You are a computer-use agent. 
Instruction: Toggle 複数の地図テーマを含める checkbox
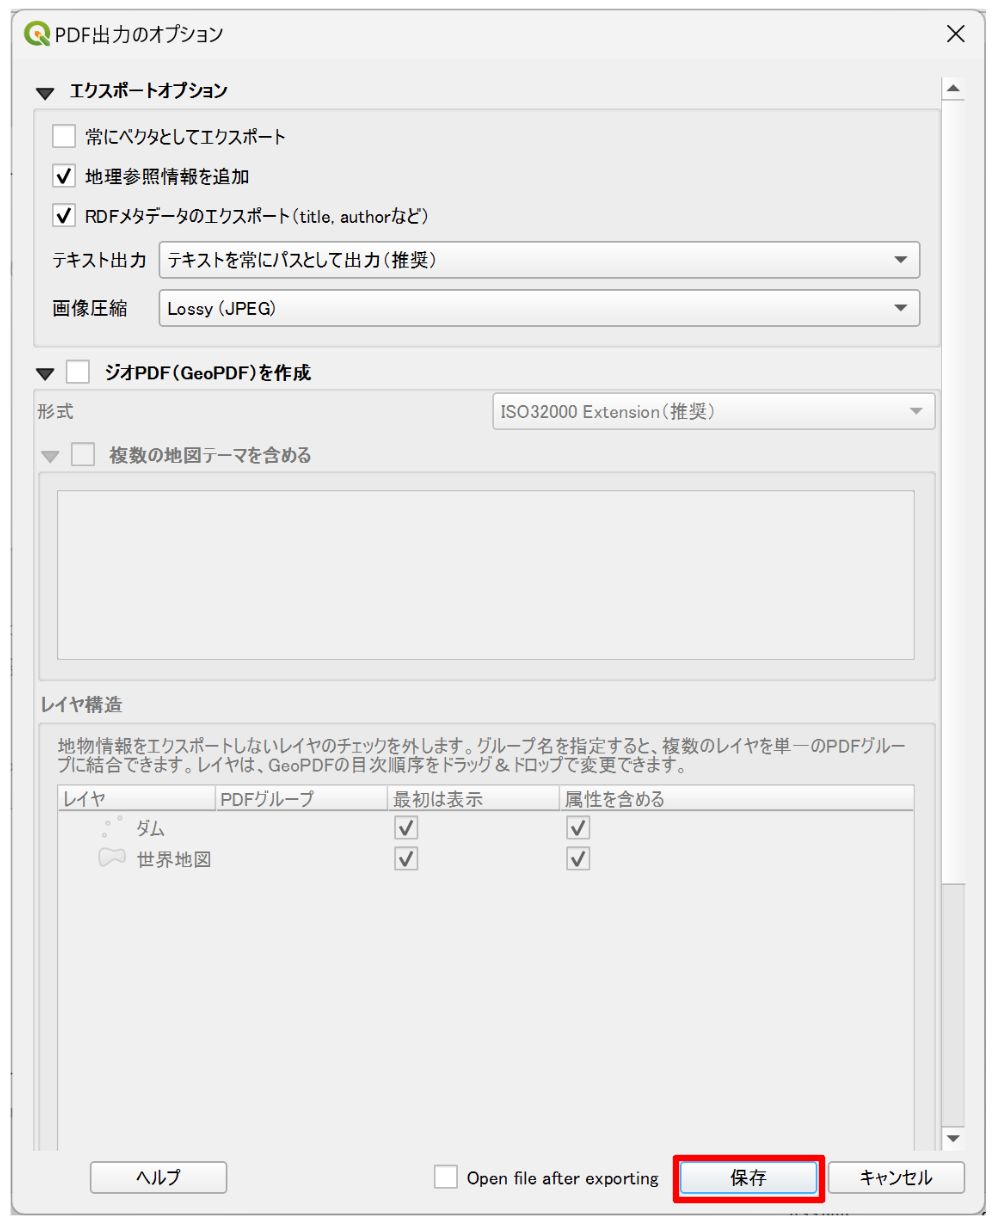(x=83, y=455)
